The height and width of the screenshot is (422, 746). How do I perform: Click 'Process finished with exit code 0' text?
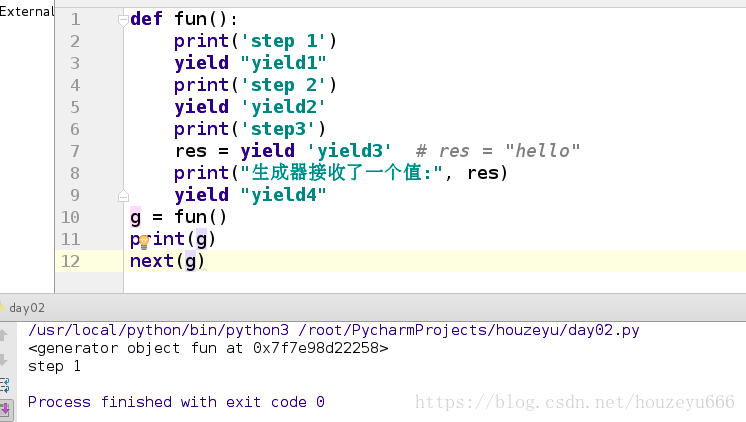(176, 402)
